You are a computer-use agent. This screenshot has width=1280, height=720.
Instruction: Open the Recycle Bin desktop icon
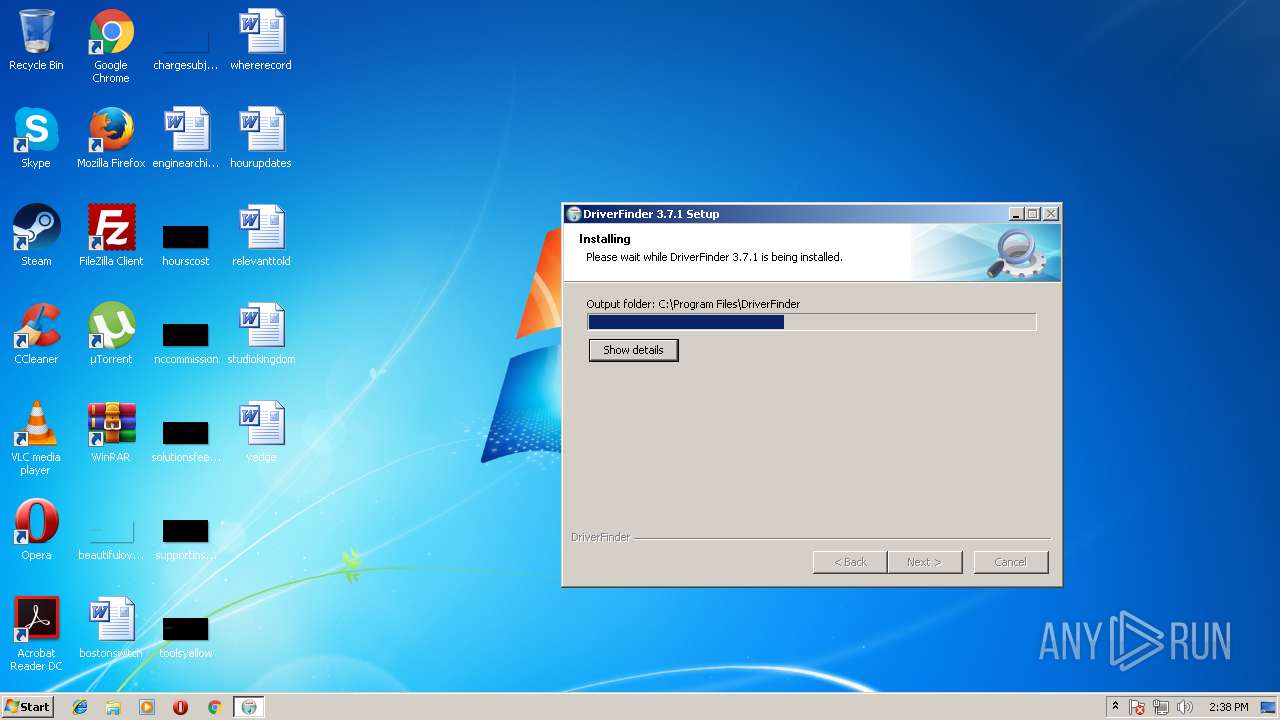point(36,41)
